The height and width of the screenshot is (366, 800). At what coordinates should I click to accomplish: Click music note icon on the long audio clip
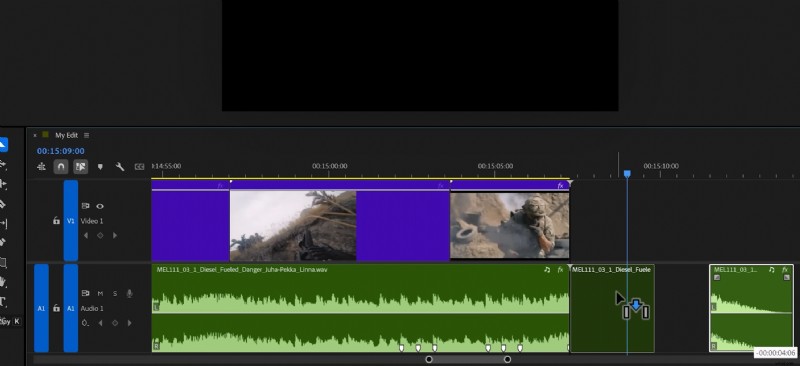pyautogui.click(x=547, y=270)
